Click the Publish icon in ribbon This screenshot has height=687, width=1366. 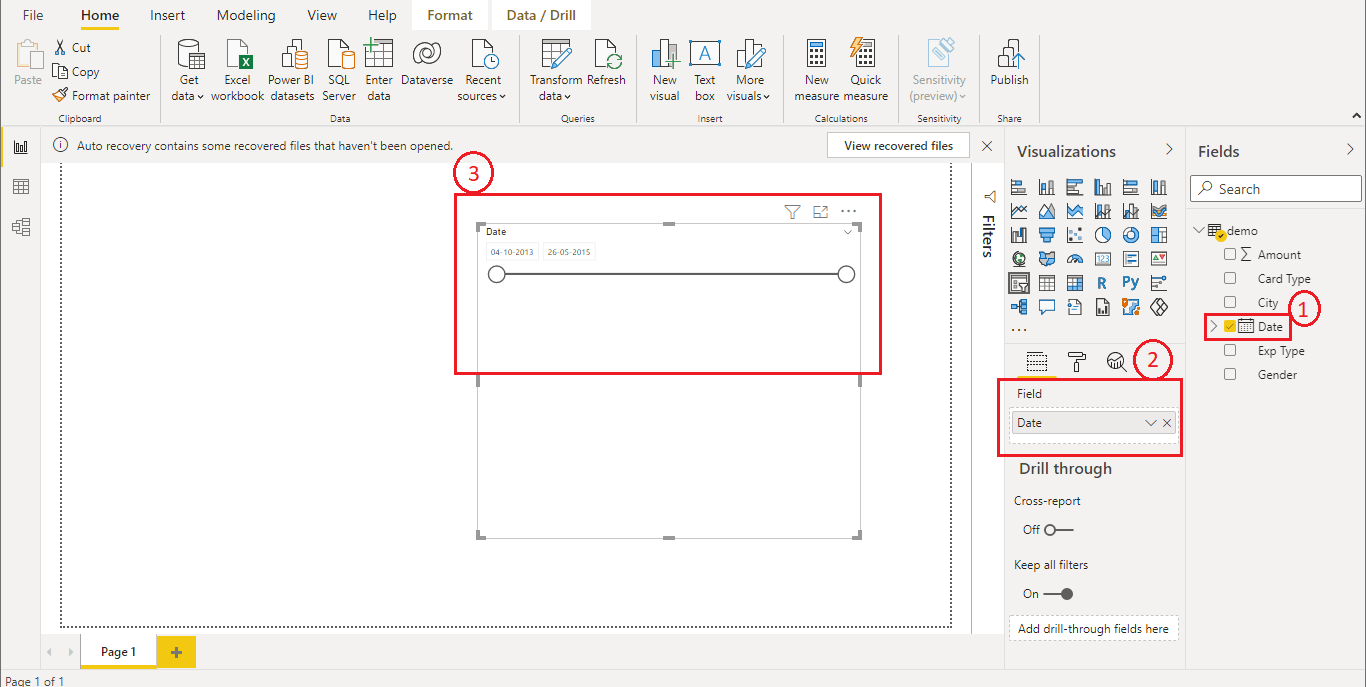1009,57
